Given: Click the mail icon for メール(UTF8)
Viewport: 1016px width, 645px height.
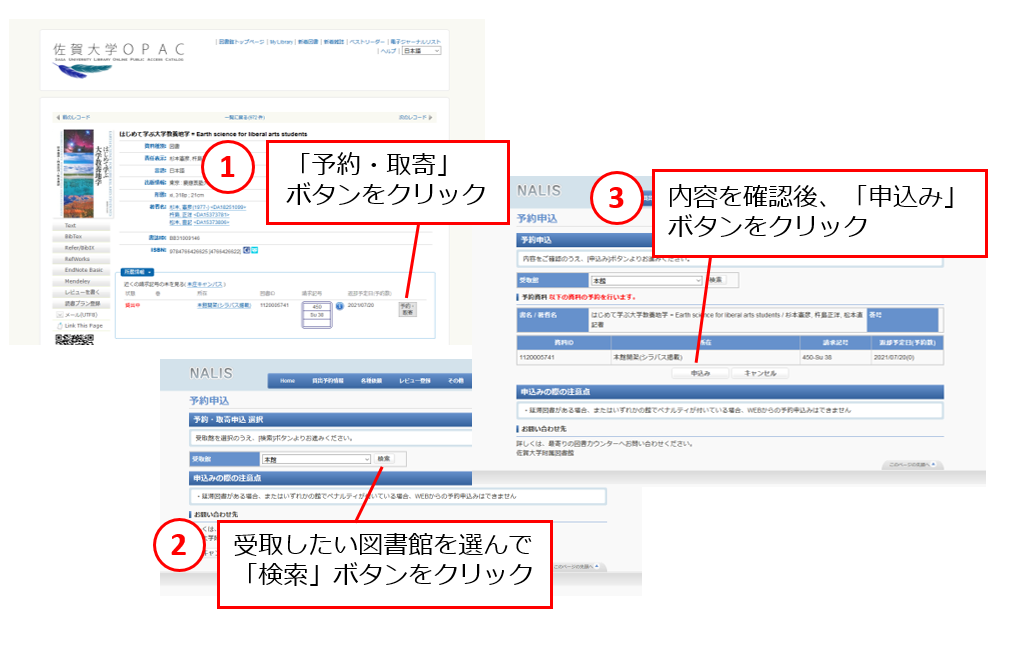Looking at the screenshot, I should coord(58,314).
